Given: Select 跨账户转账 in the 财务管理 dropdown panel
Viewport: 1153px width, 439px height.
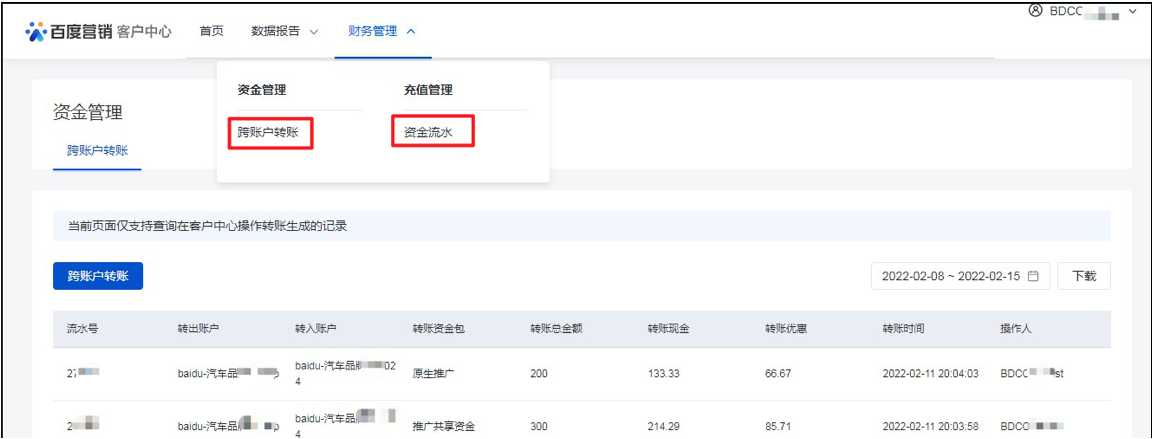Looking at the screenshot, I should (269, 132).
